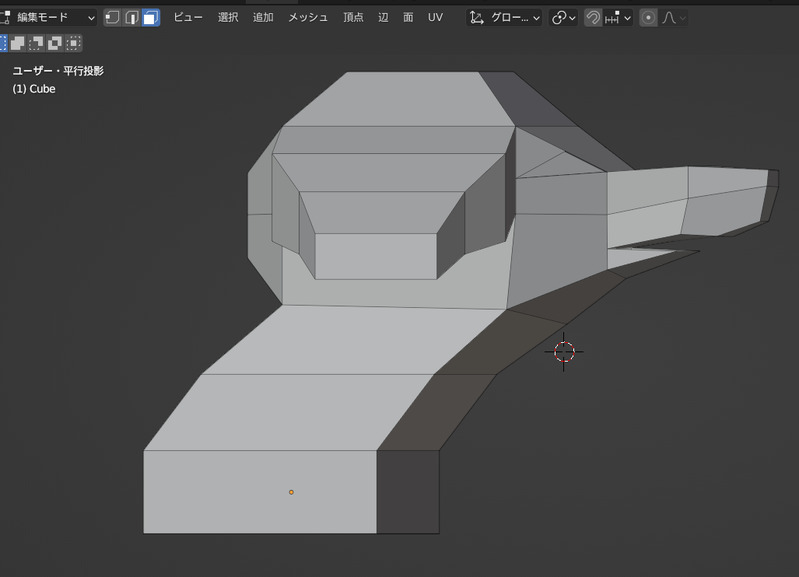This screenshot has width=799, height=577.
Task: Choose the extend selection mode icon
Action: click(18, 43)
